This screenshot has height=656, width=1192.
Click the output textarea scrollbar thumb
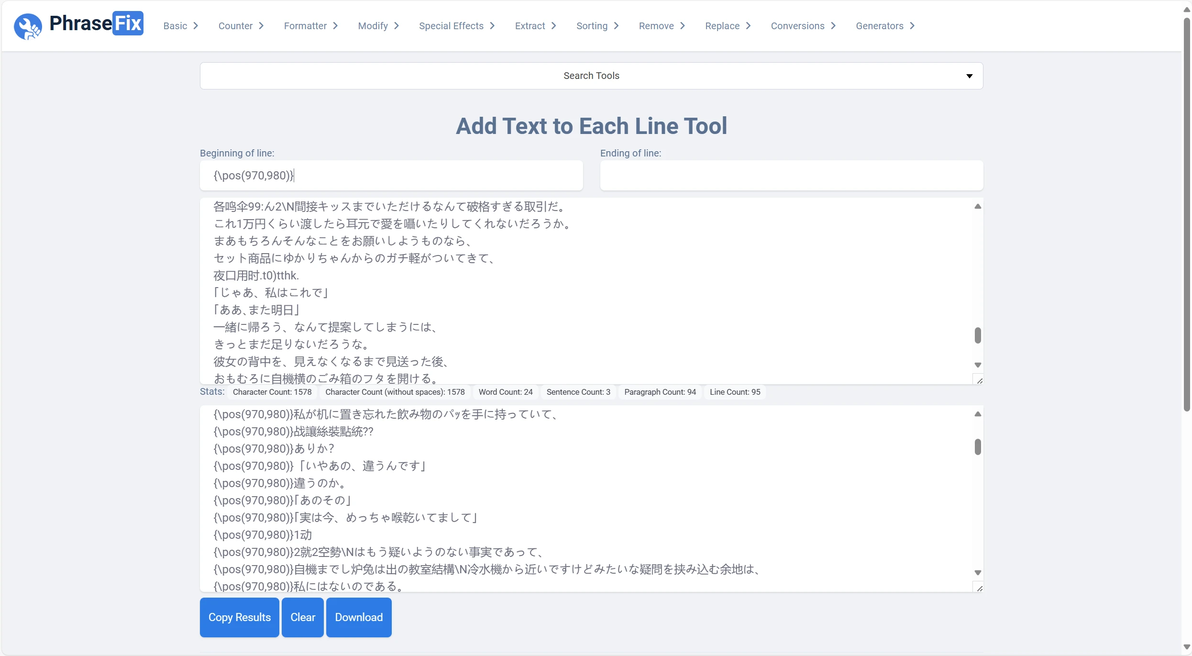tap(978, 447)
